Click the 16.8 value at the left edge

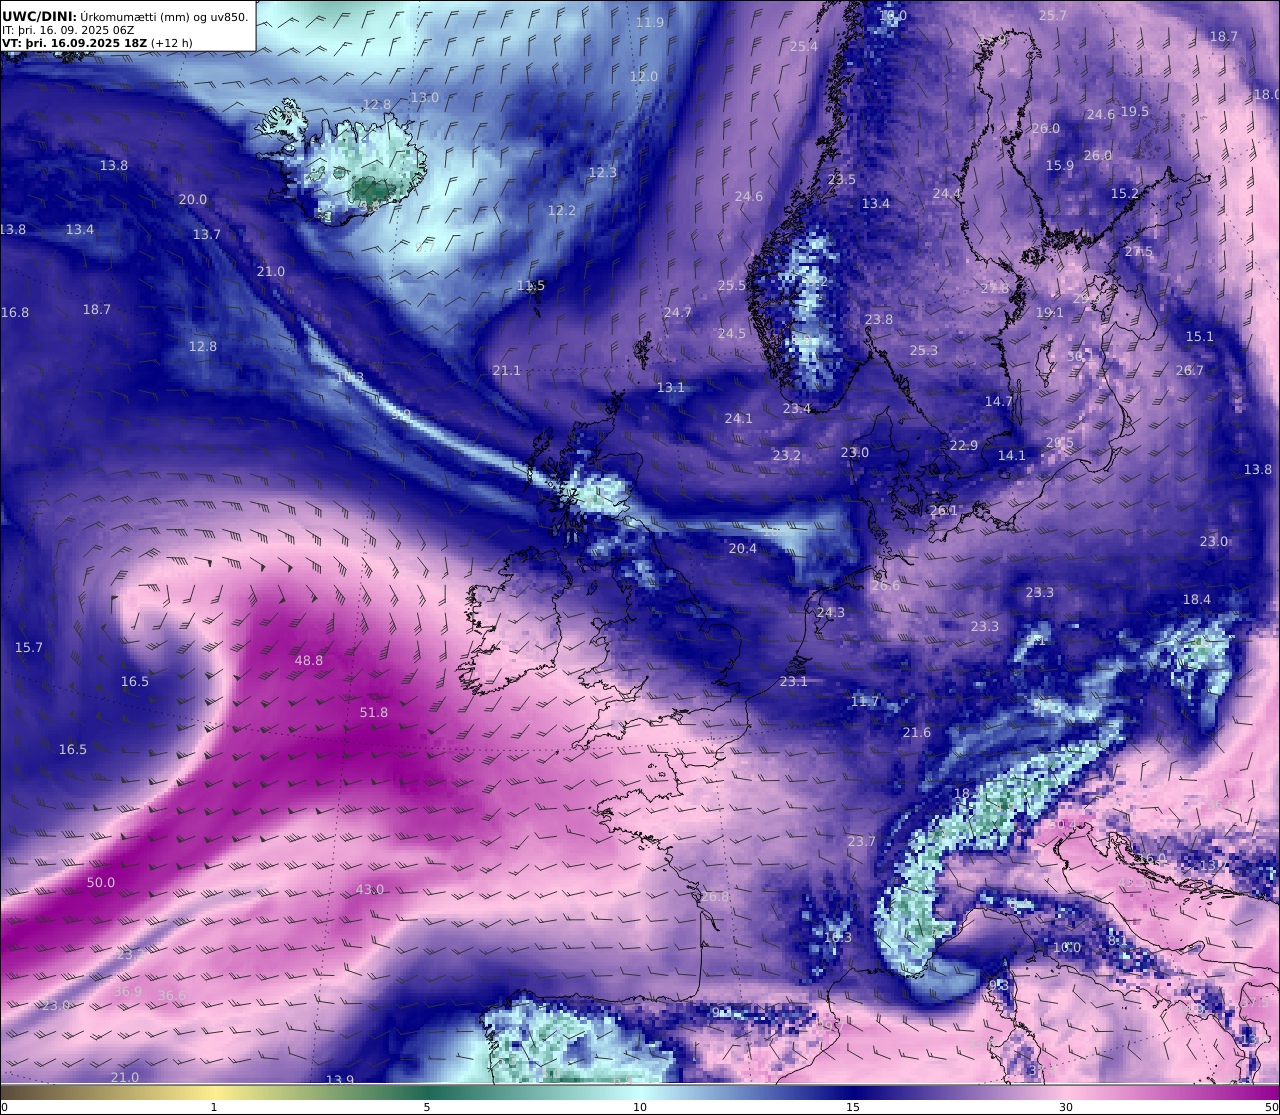pyautogui.click(x=15, y=312)
